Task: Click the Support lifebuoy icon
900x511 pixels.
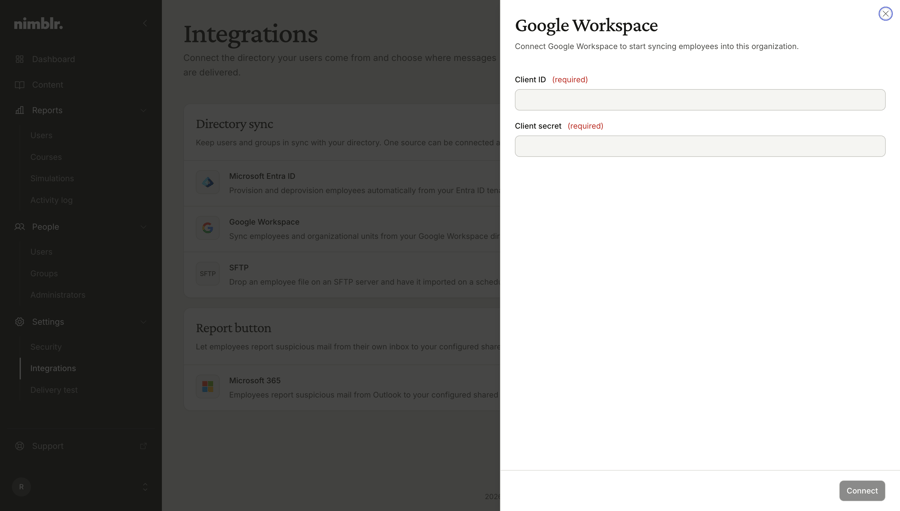Action: tap(20, 446)
